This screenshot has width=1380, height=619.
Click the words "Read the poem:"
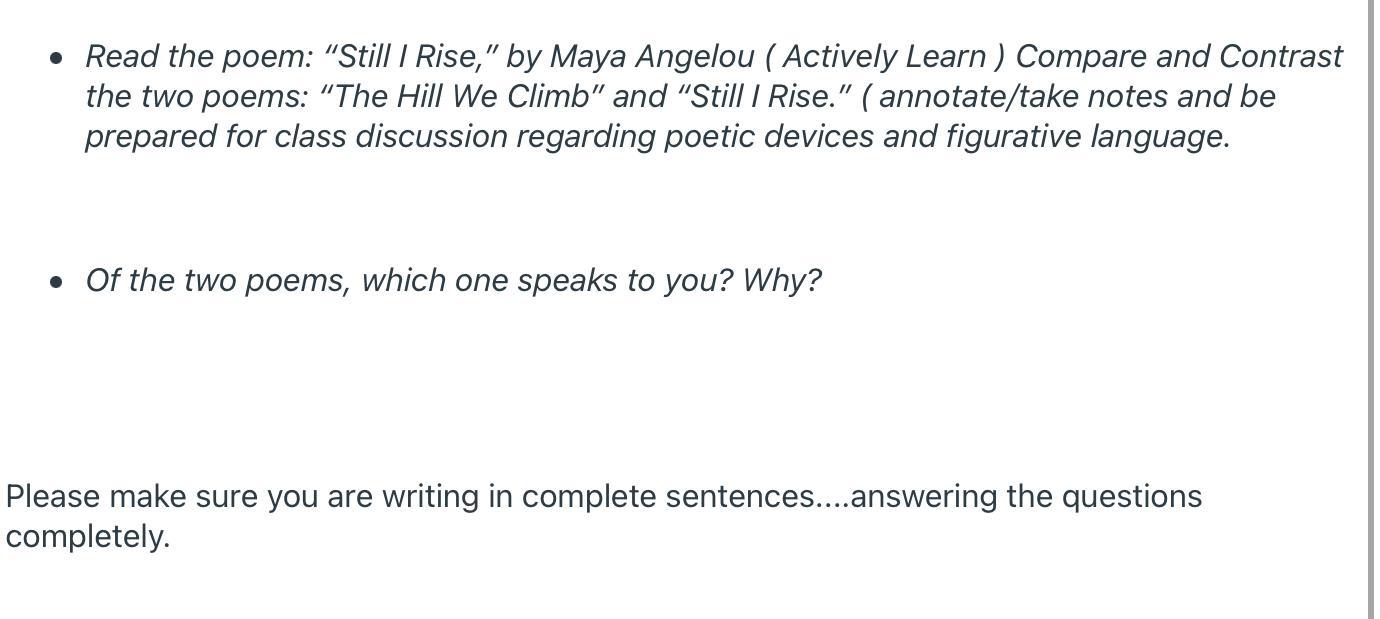tap(200, 57)
